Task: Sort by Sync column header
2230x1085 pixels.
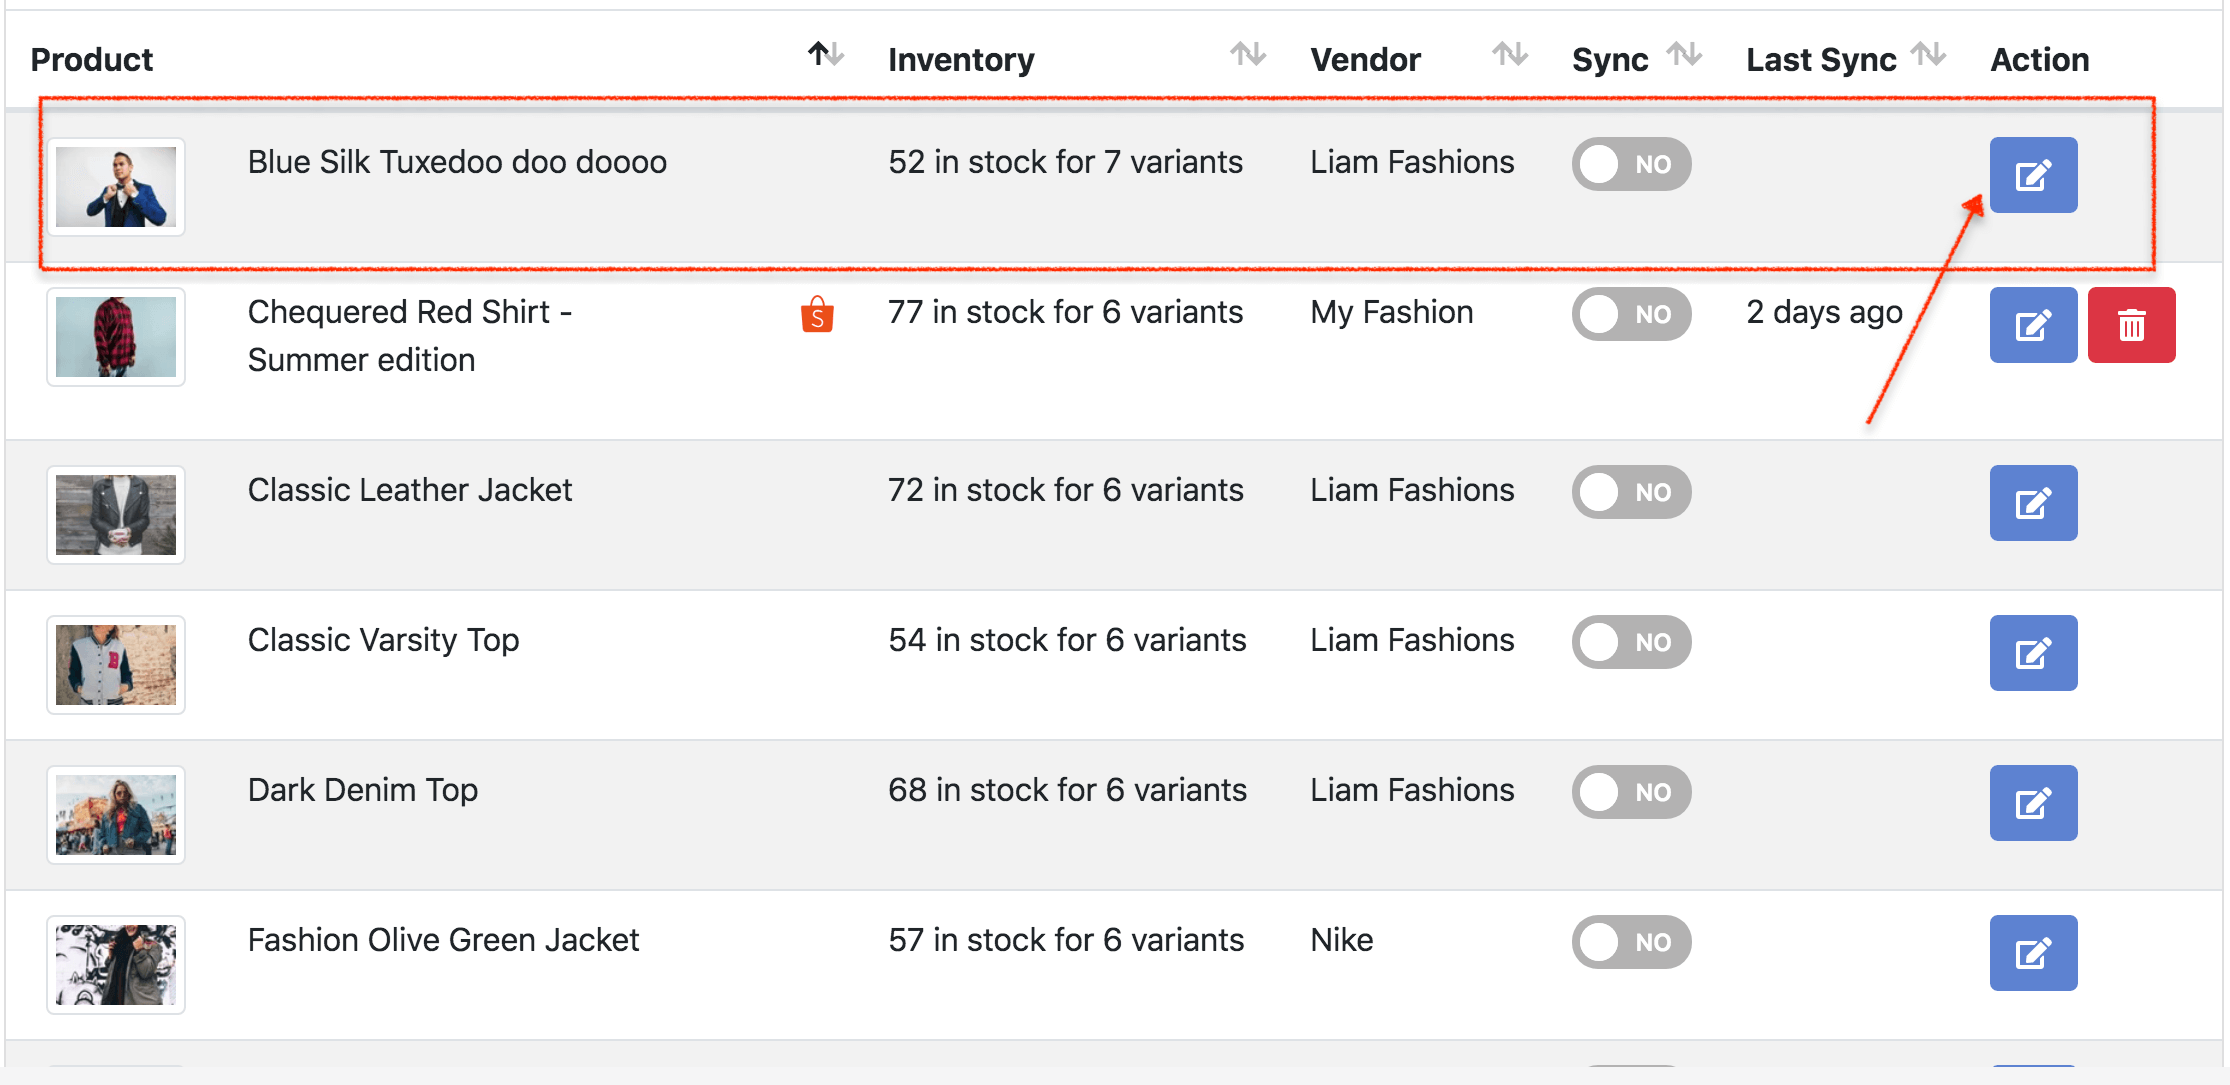Action: tap(1684, 54)
